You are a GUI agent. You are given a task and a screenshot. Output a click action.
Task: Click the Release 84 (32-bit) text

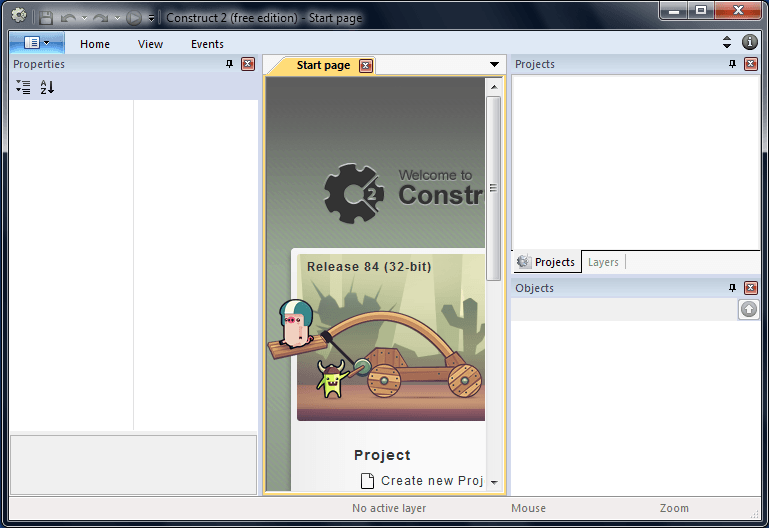[x=369, y=267]
